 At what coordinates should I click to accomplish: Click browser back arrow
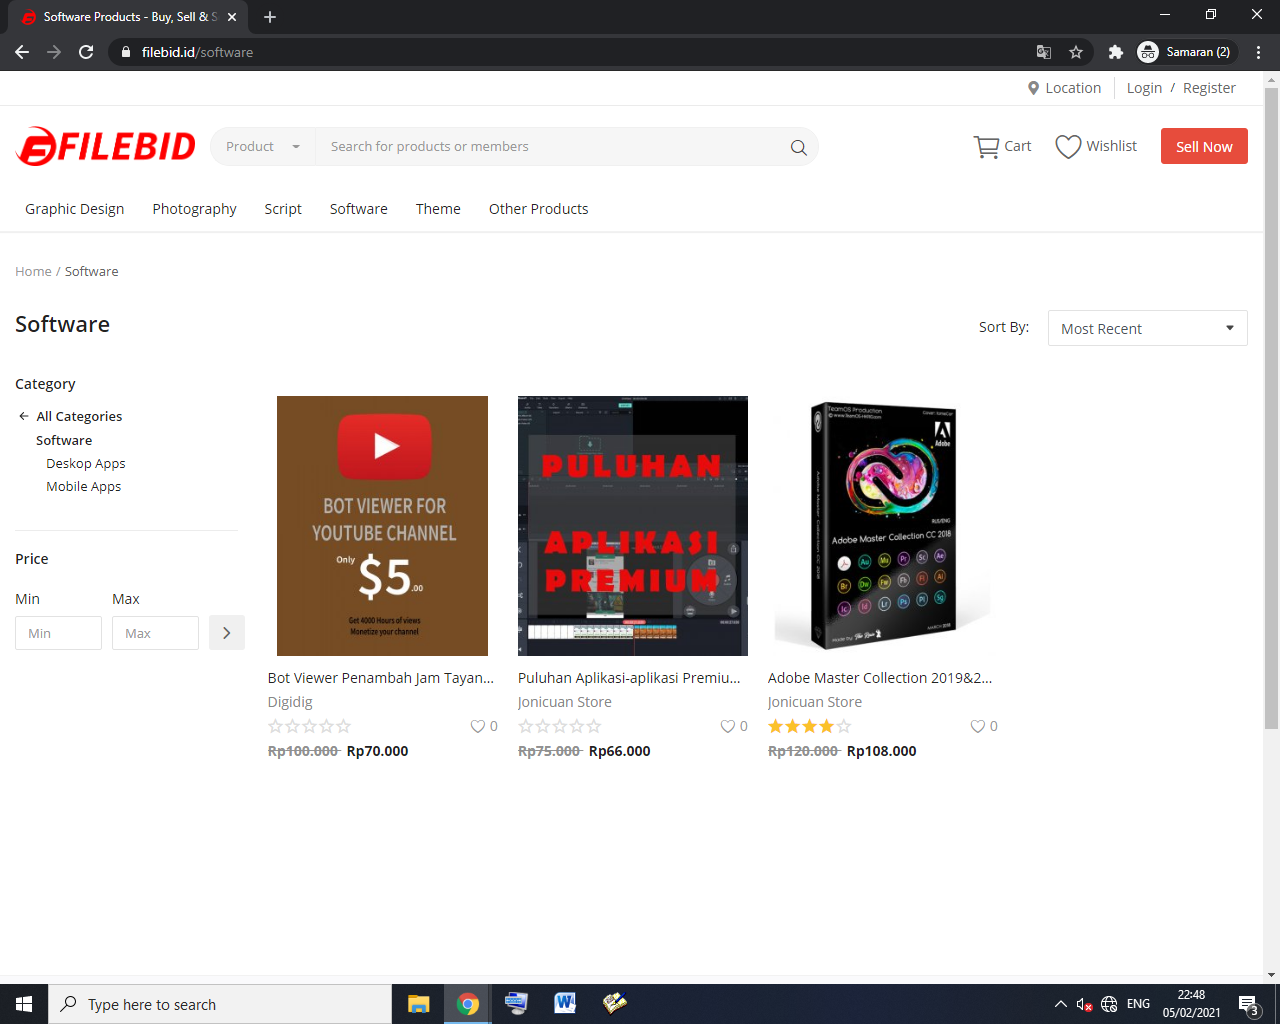tap(22, 52)
